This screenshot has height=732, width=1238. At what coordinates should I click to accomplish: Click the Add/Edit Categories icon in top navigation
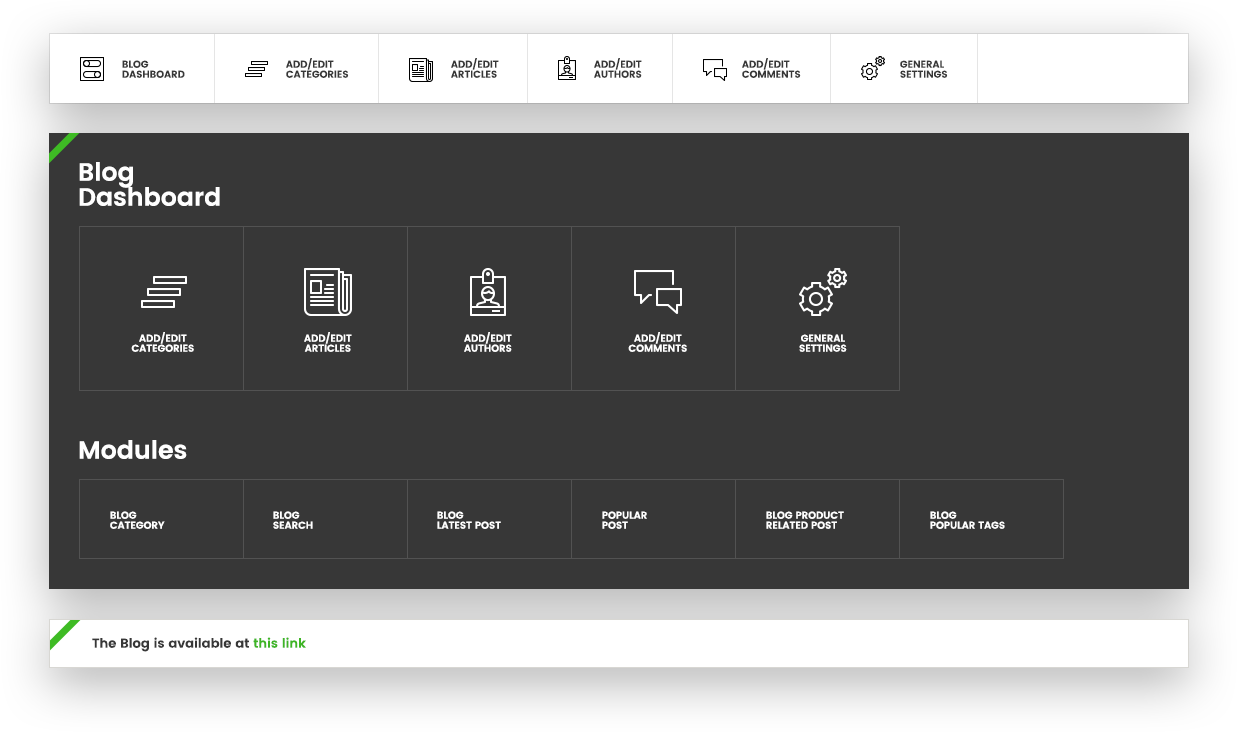pyautogui.click(x=256, y=69)
